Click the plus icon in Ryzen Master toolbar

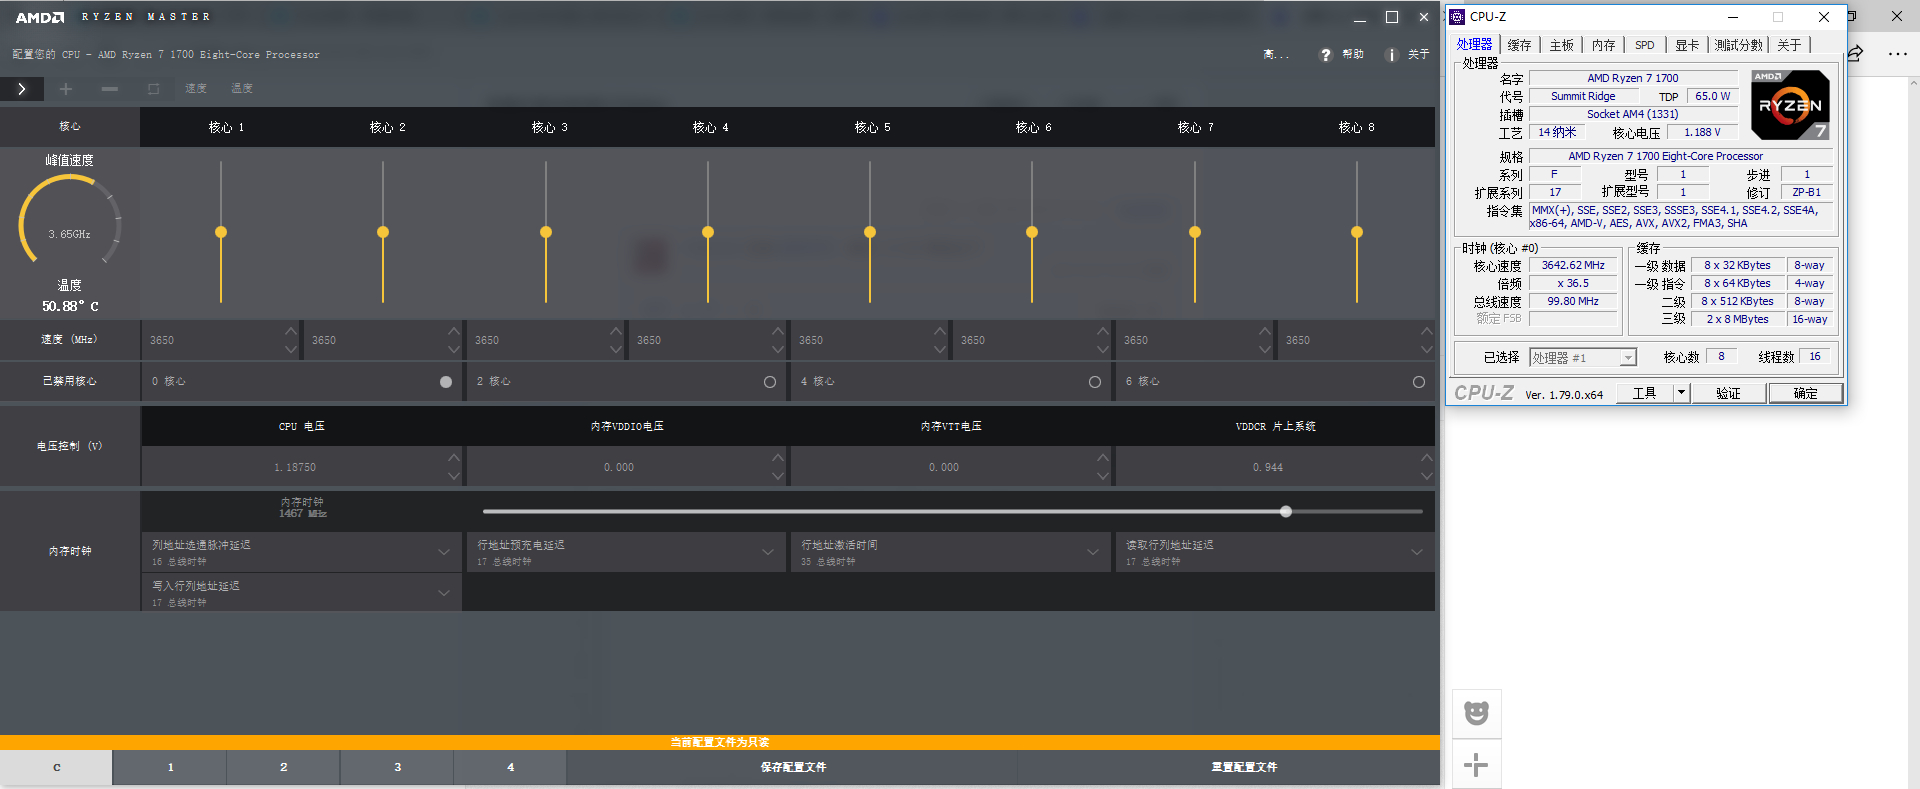coord(66,89)
